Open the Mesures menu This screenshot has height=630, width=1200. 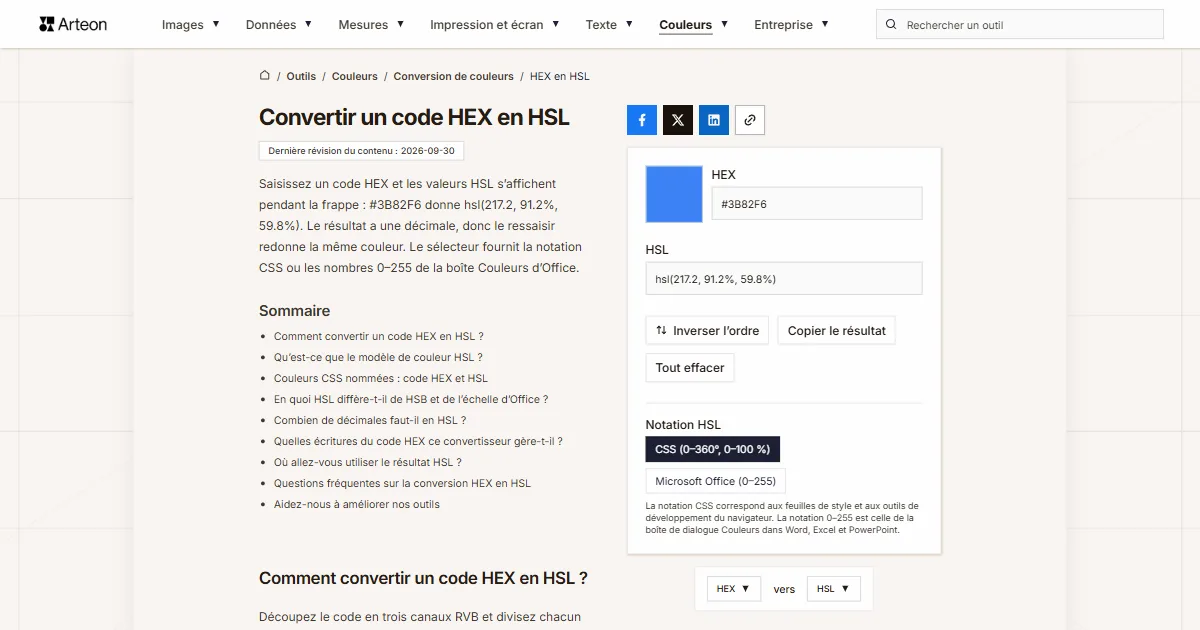[371, 24]
